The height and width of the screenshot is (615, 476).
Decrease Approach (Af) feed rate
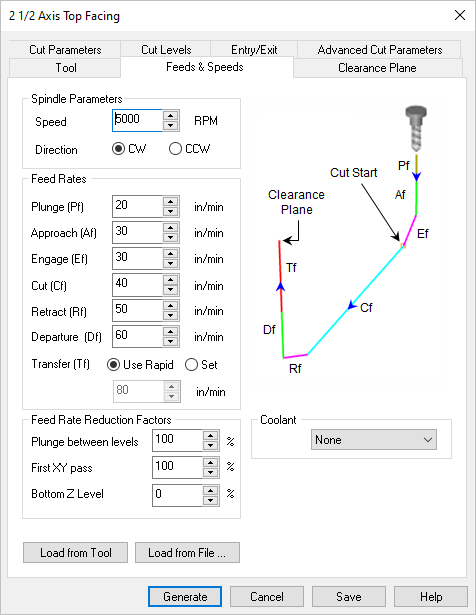tap(171, 238)
